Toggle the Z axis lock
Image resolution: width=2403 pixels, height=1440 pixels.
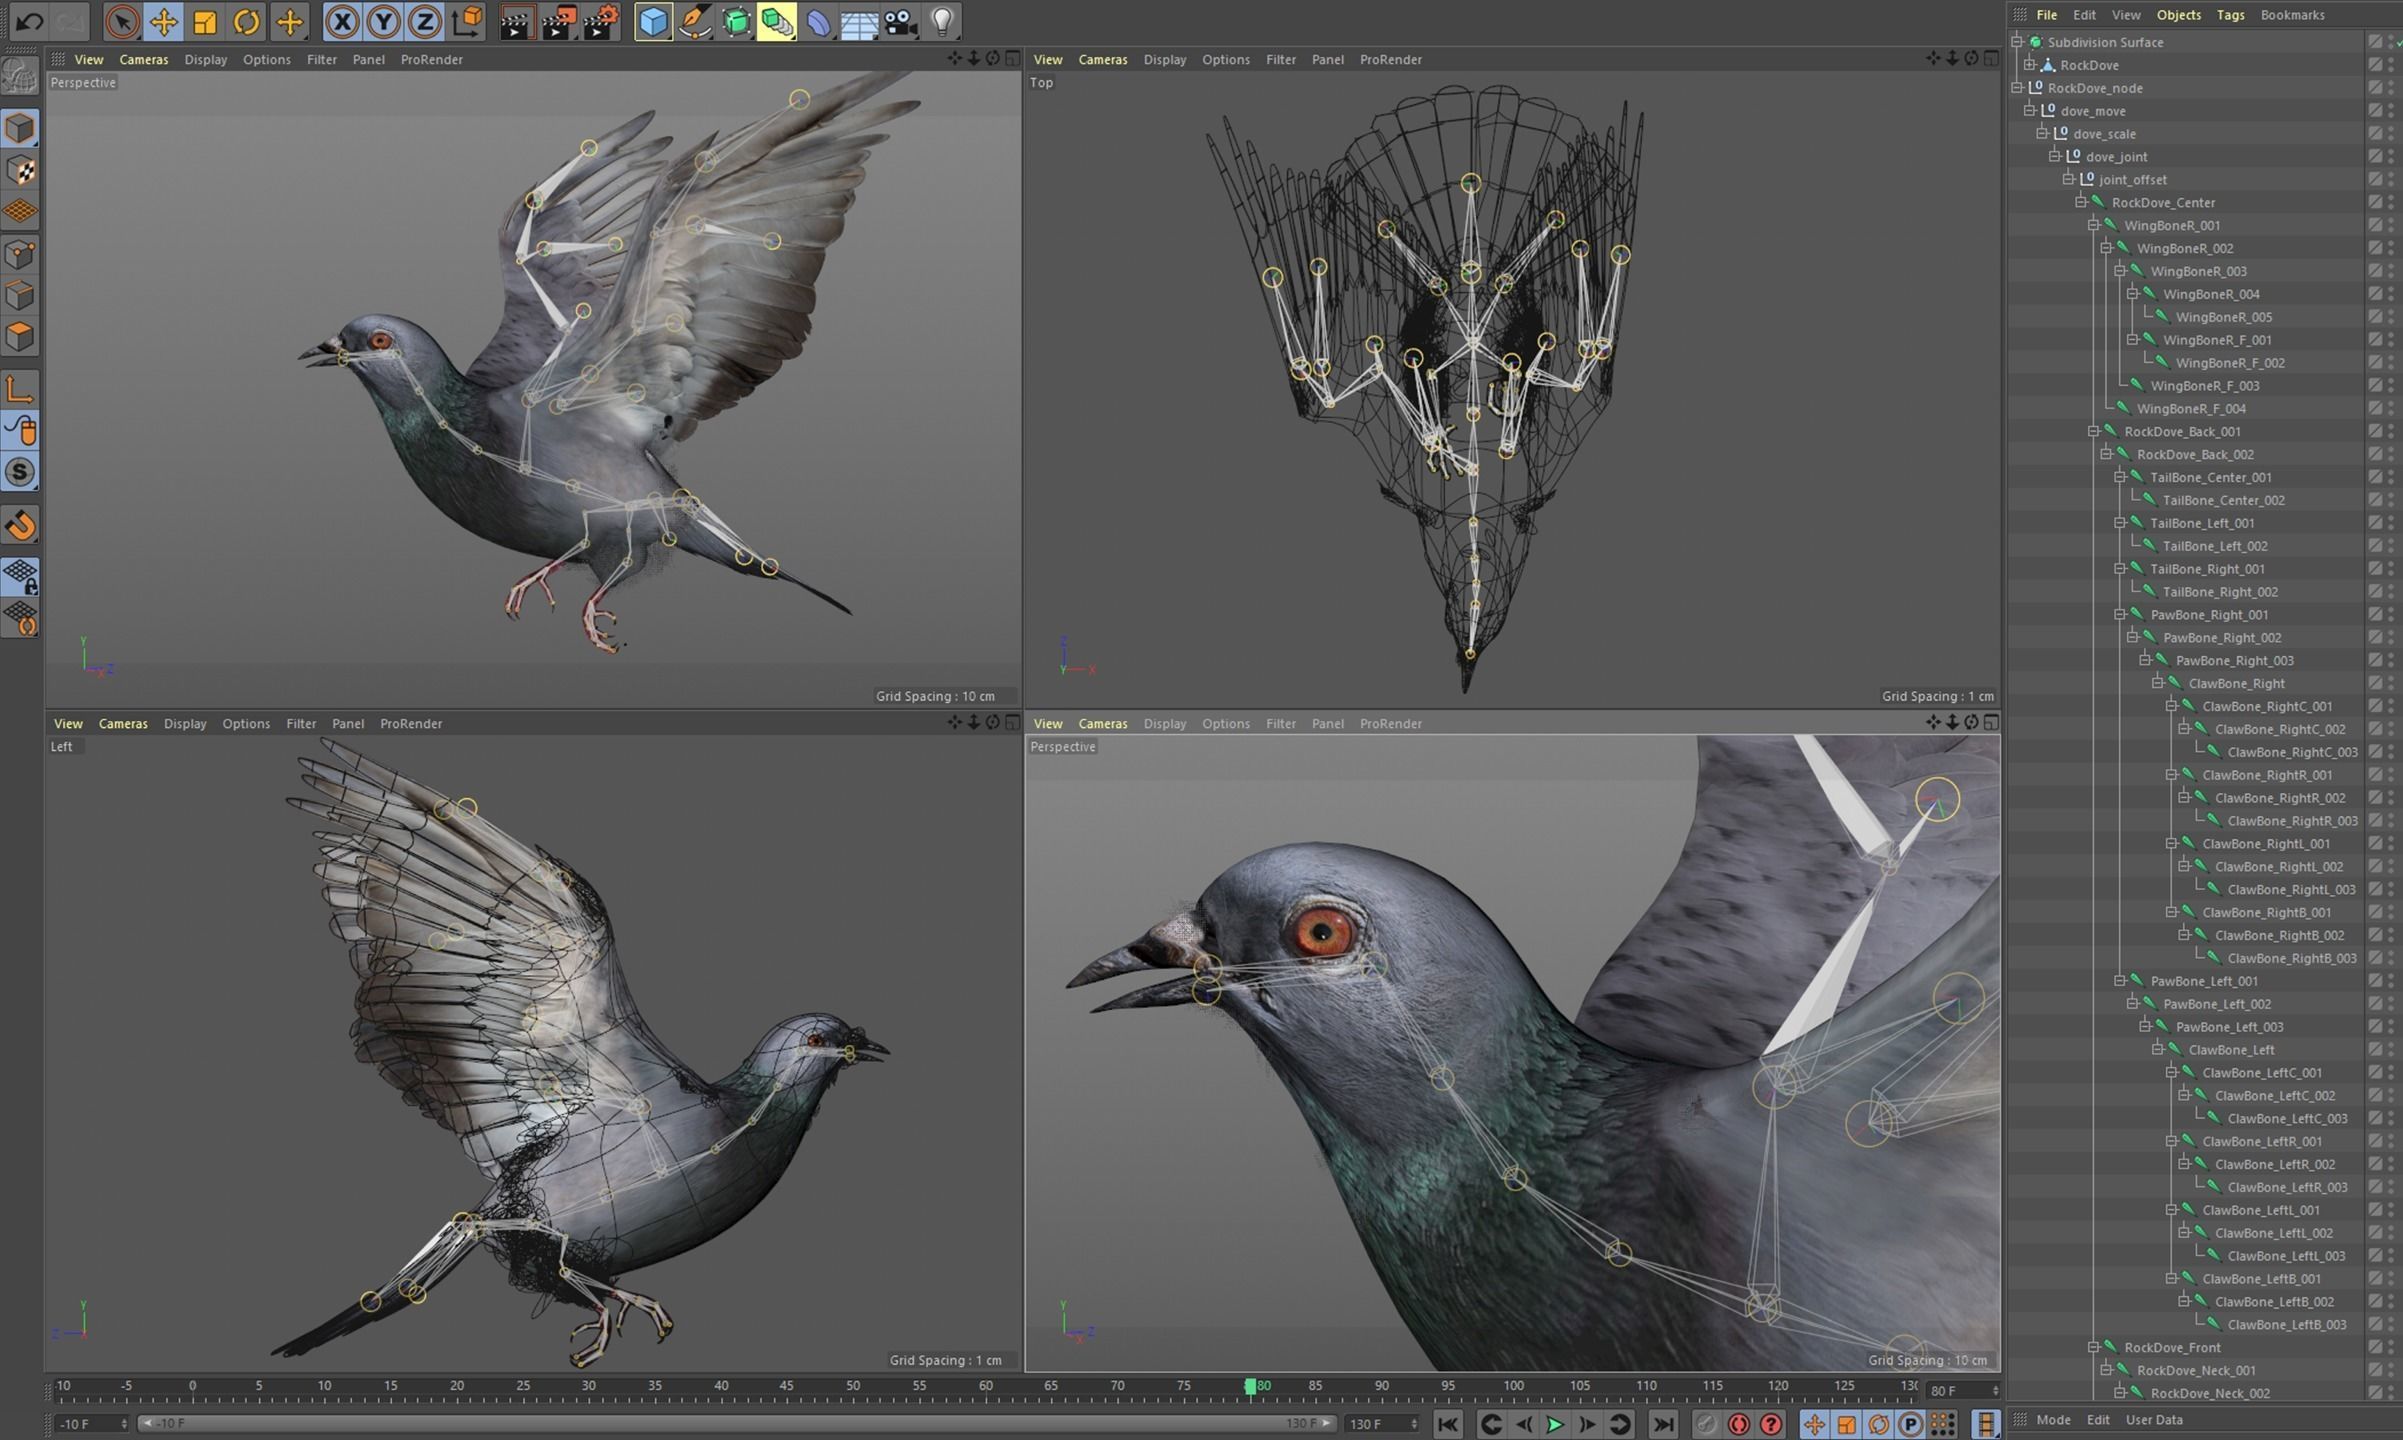(x=425, y=21)
